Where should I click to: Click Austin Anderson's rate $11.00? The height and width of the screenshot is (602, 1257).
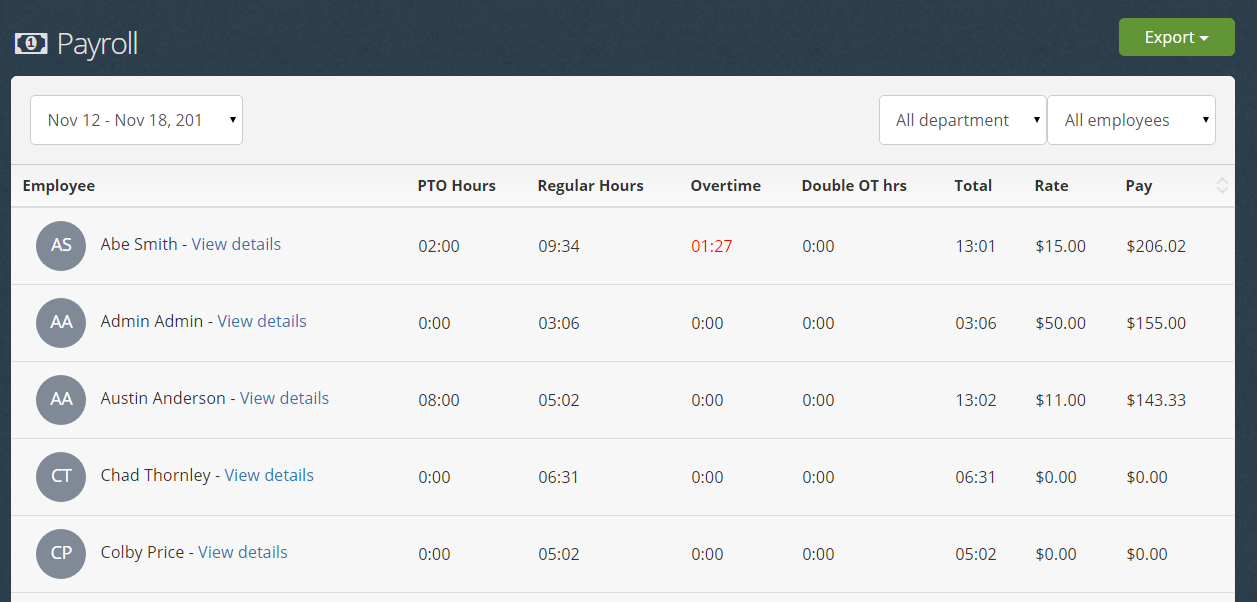[1061, 400]
